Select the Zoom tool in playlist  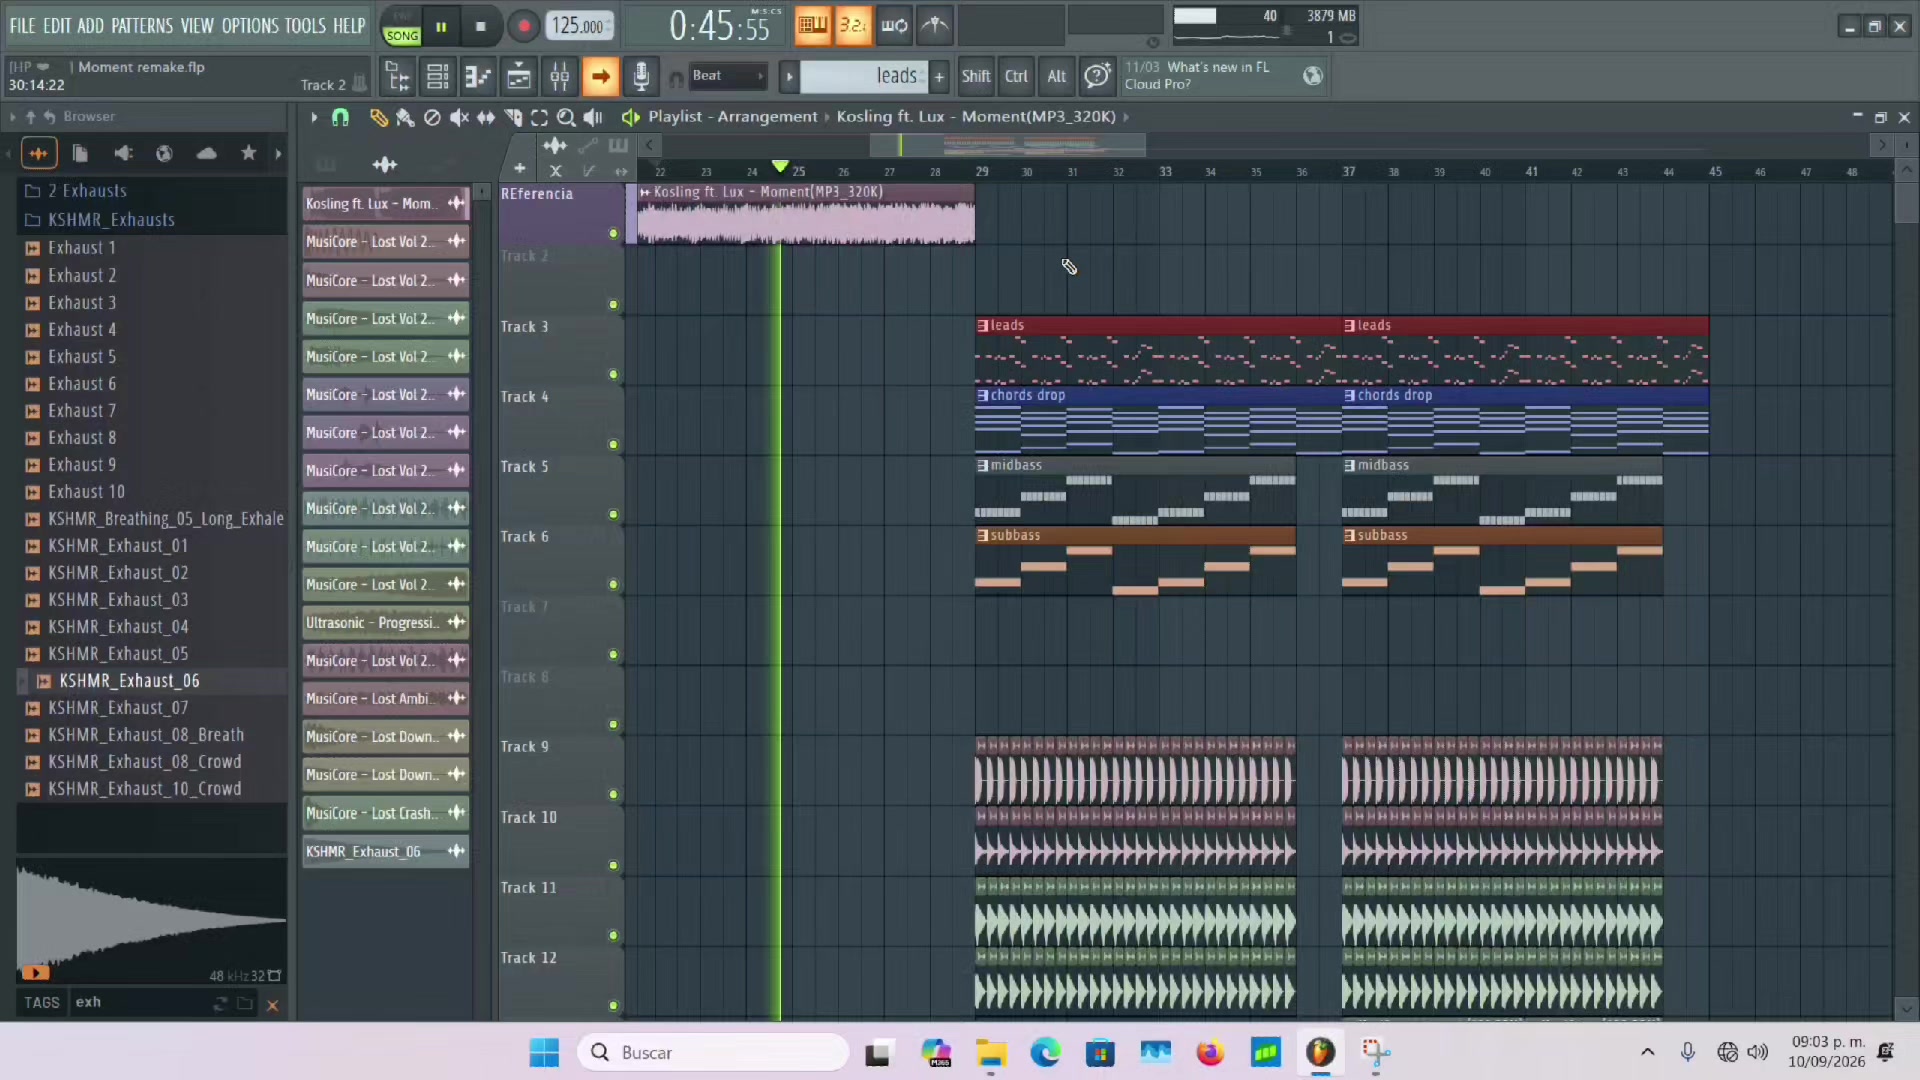(x=566, y=117)
